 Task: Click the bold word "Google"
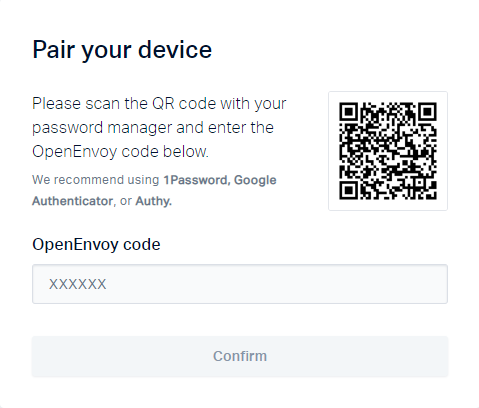click(x=255, y=180)
